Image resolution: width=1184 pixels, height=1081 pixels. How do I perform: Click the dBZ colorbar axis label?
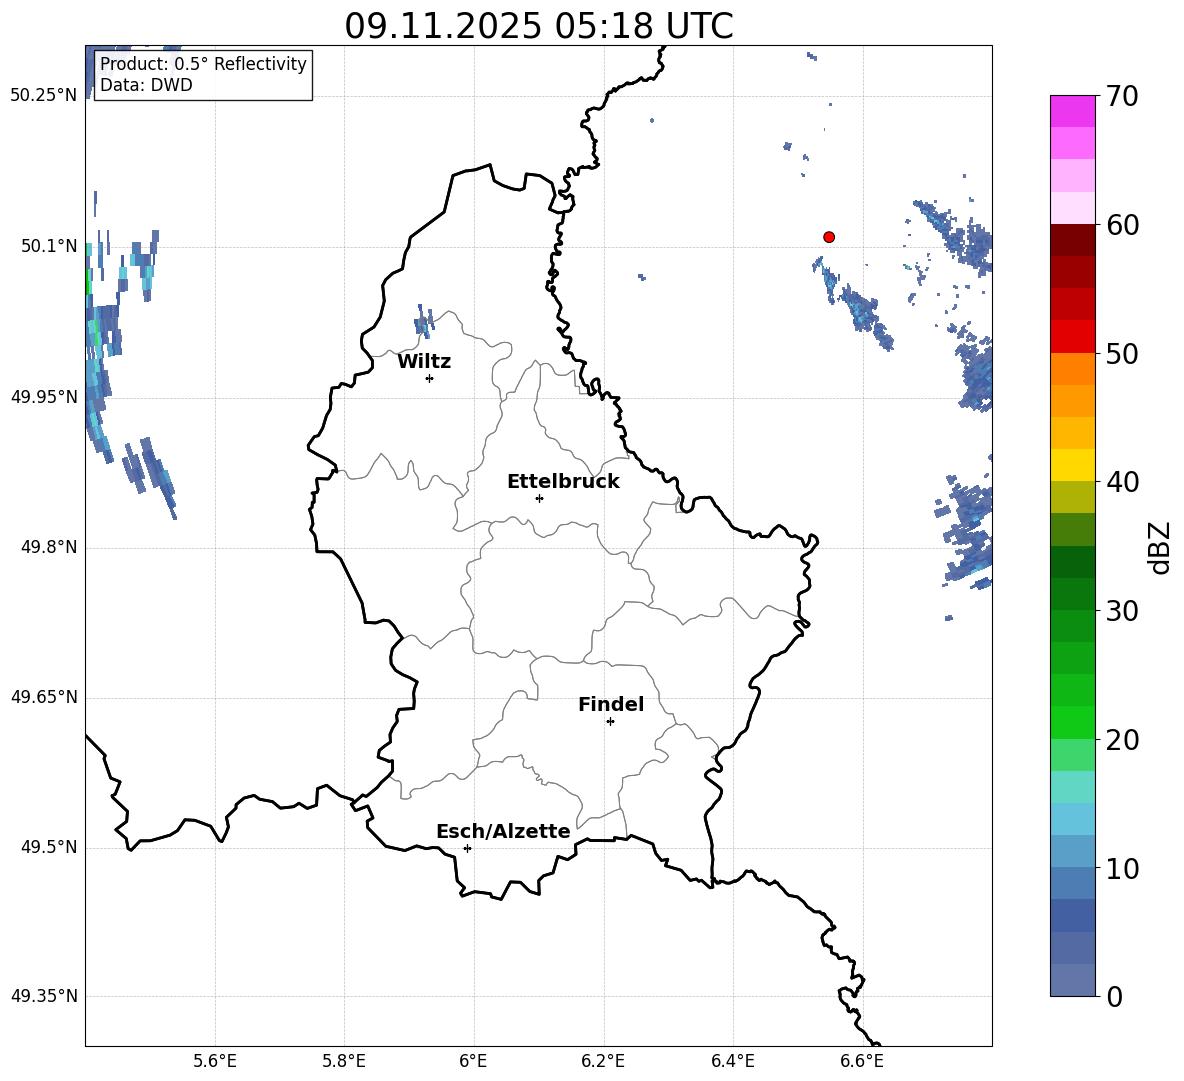click(1161, 547)
